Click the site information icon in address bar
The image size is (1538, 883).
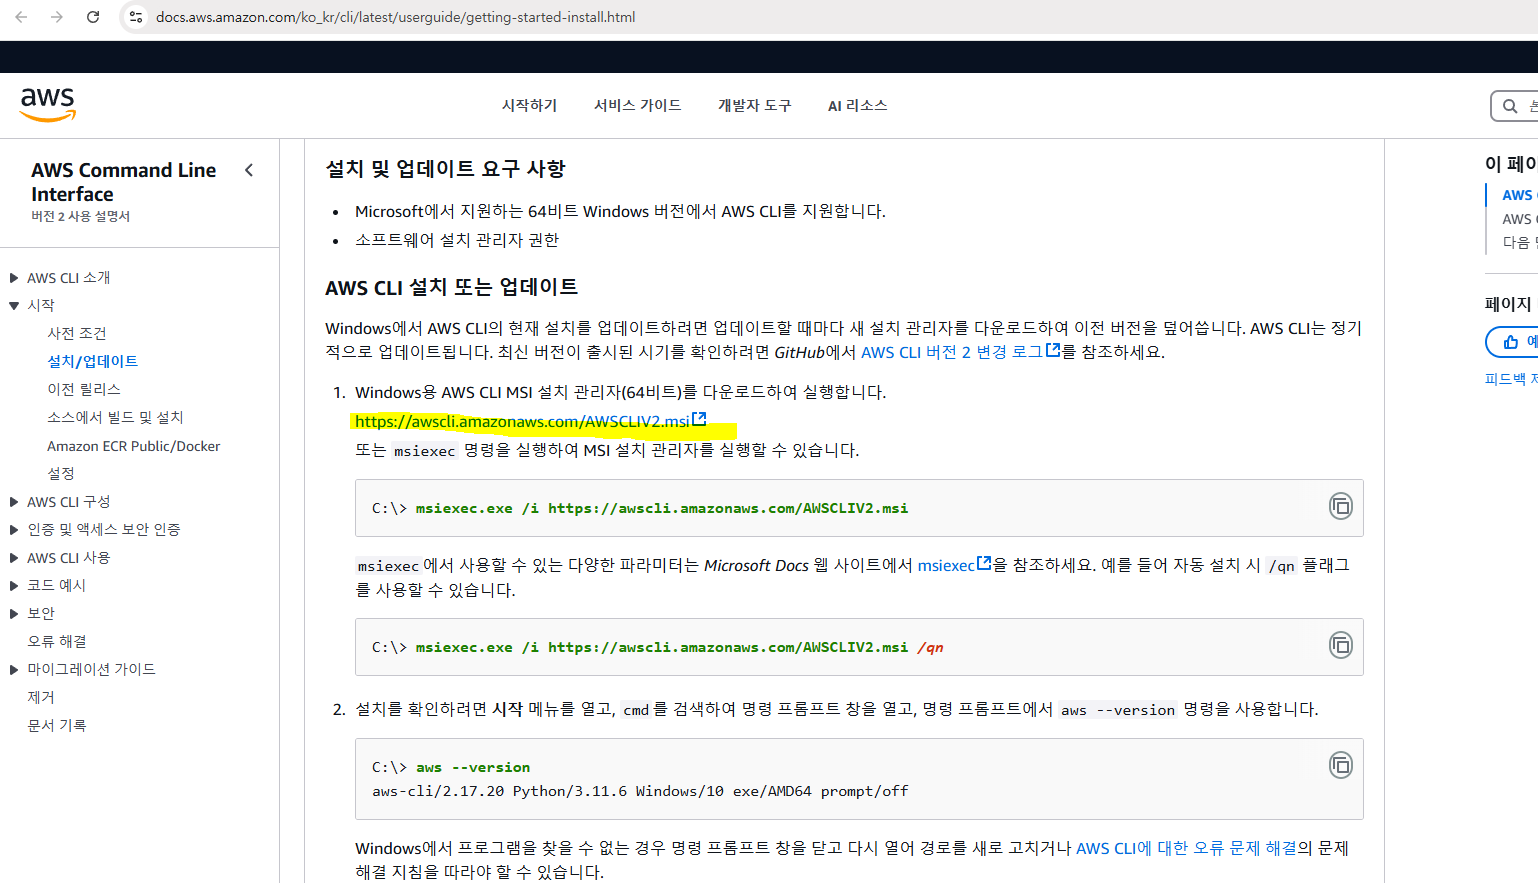coord(135,16)
